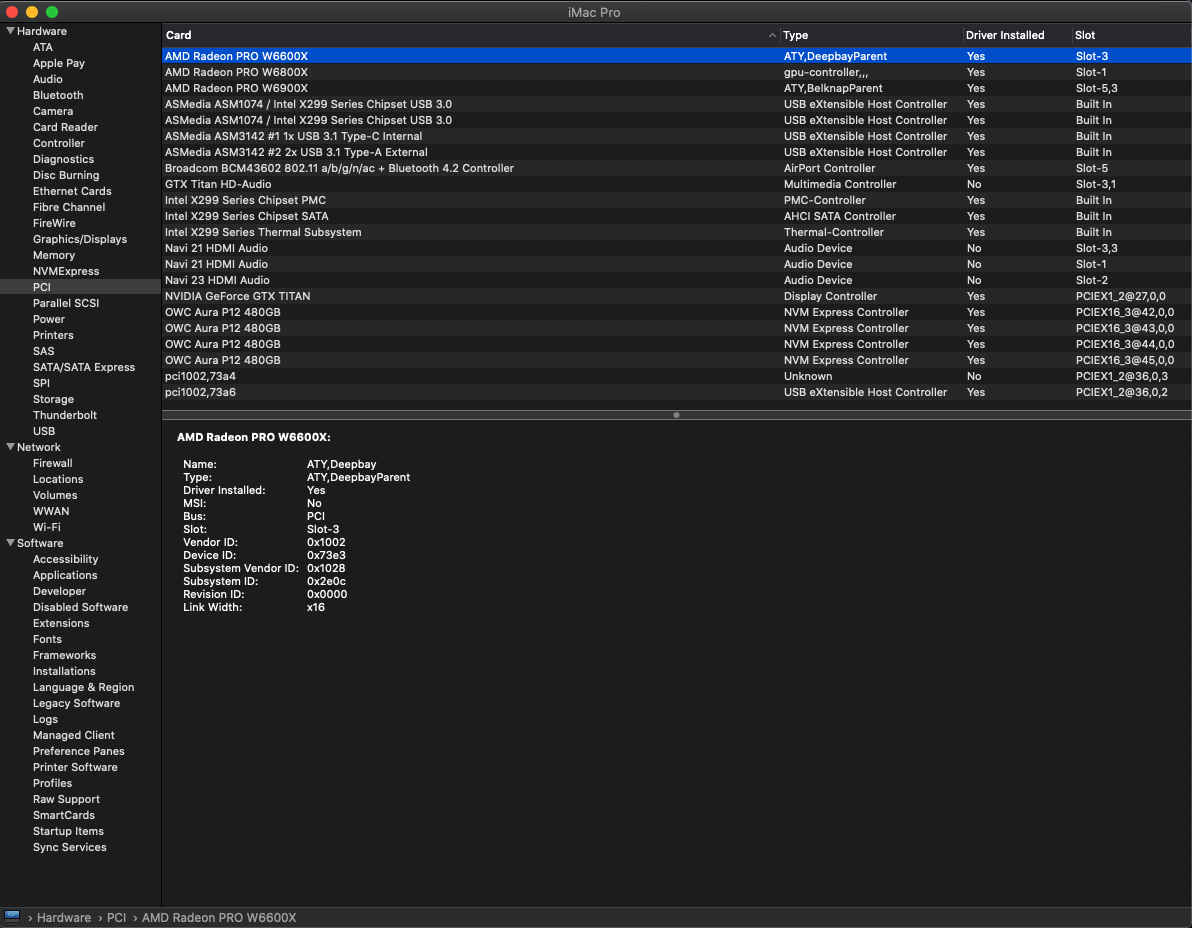Select AMD Radeon PRO W6900X row
This screenshot has width=1192, height=928.
click(x=677, y=87)
